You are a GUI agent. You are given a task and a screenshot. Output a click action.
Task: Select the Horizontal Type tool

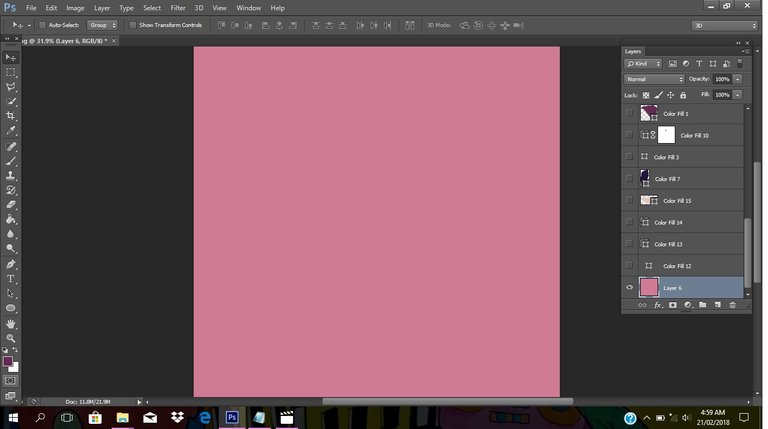(10, 279)
